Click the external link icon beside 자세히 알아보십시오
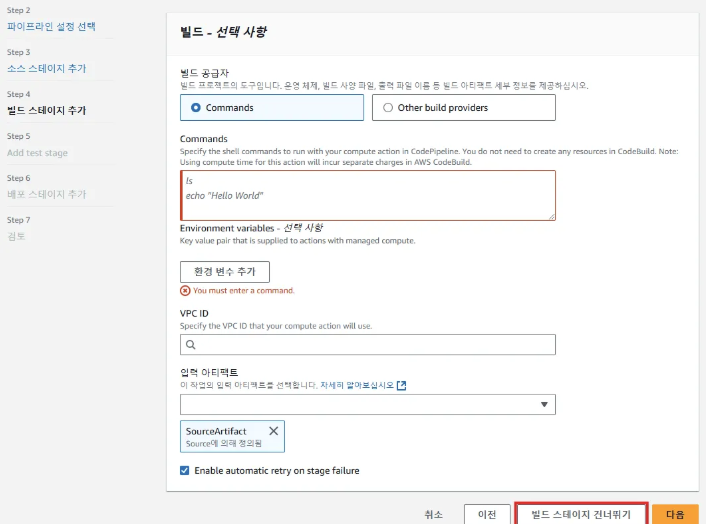 402,385
